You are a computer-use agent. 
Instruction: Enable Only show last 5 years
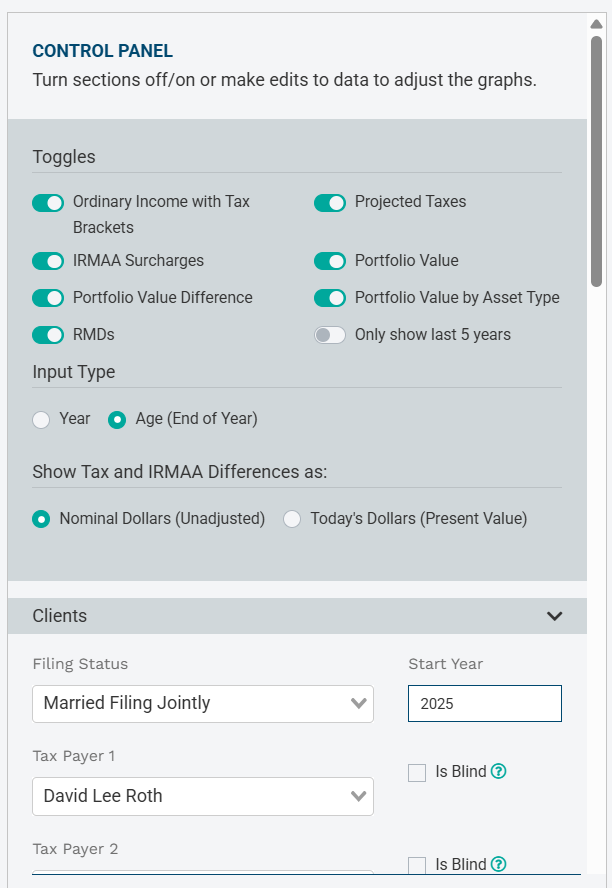coord(330,334)
